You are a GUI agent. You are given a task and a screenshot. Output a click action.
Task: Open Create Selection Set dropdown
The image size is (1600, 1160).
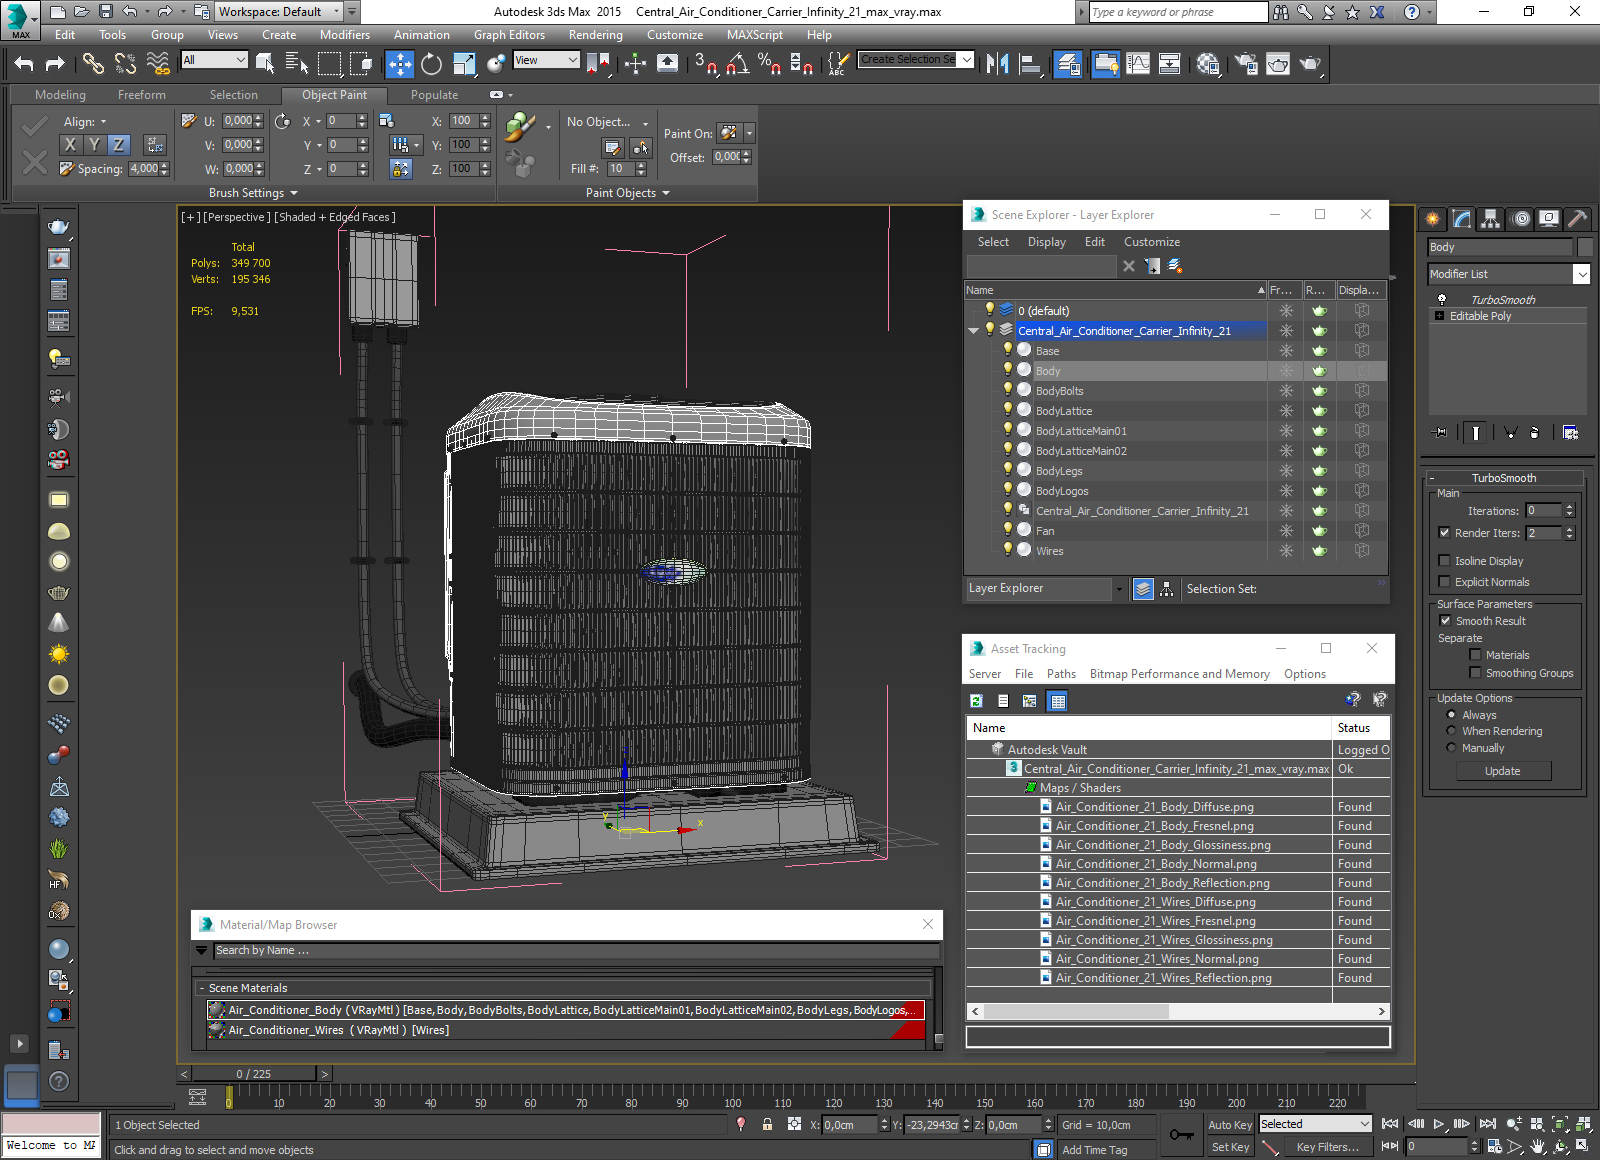tap(966, 60)
